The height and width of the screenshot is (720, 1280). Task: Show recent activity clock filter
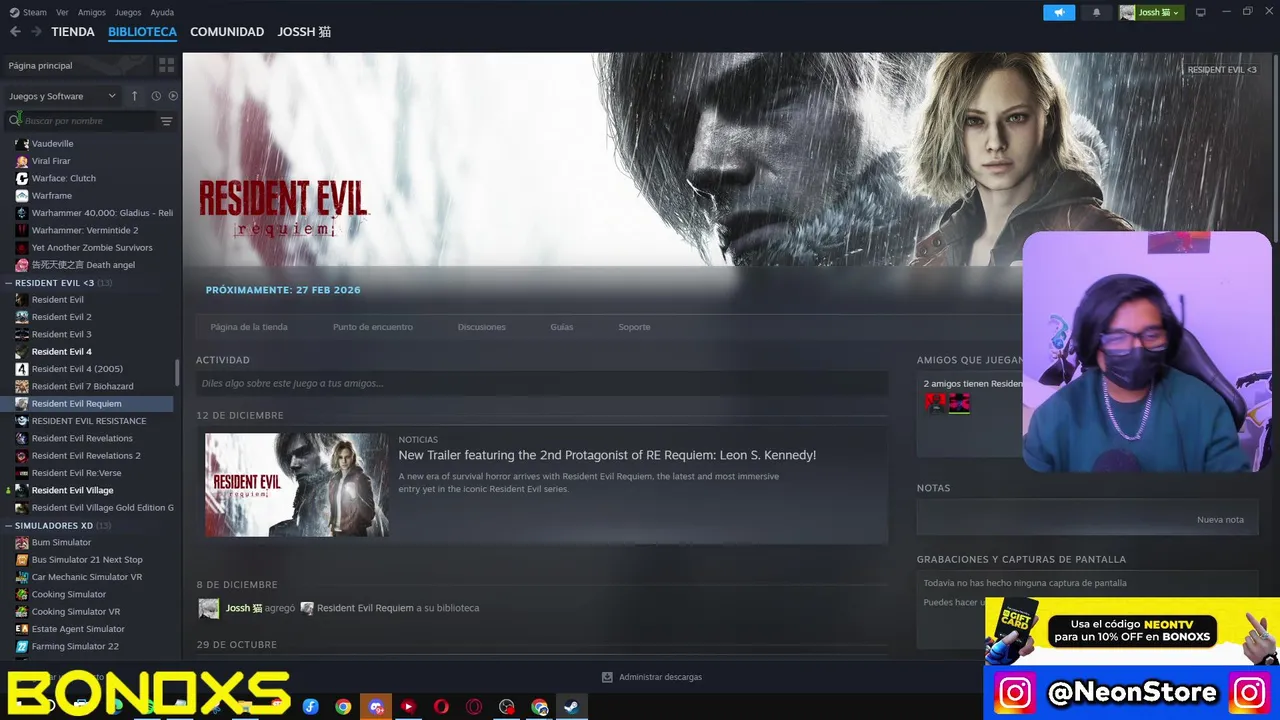point(156,96)
